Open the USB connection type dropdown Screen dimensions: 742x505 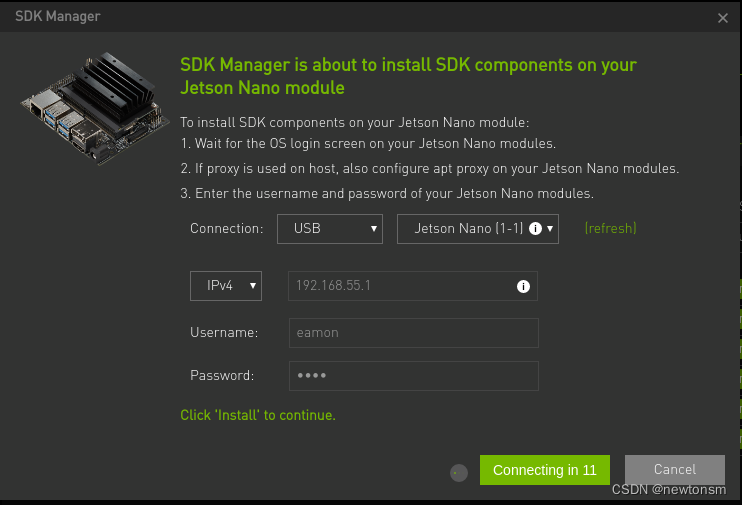click(x=330, y=229)
